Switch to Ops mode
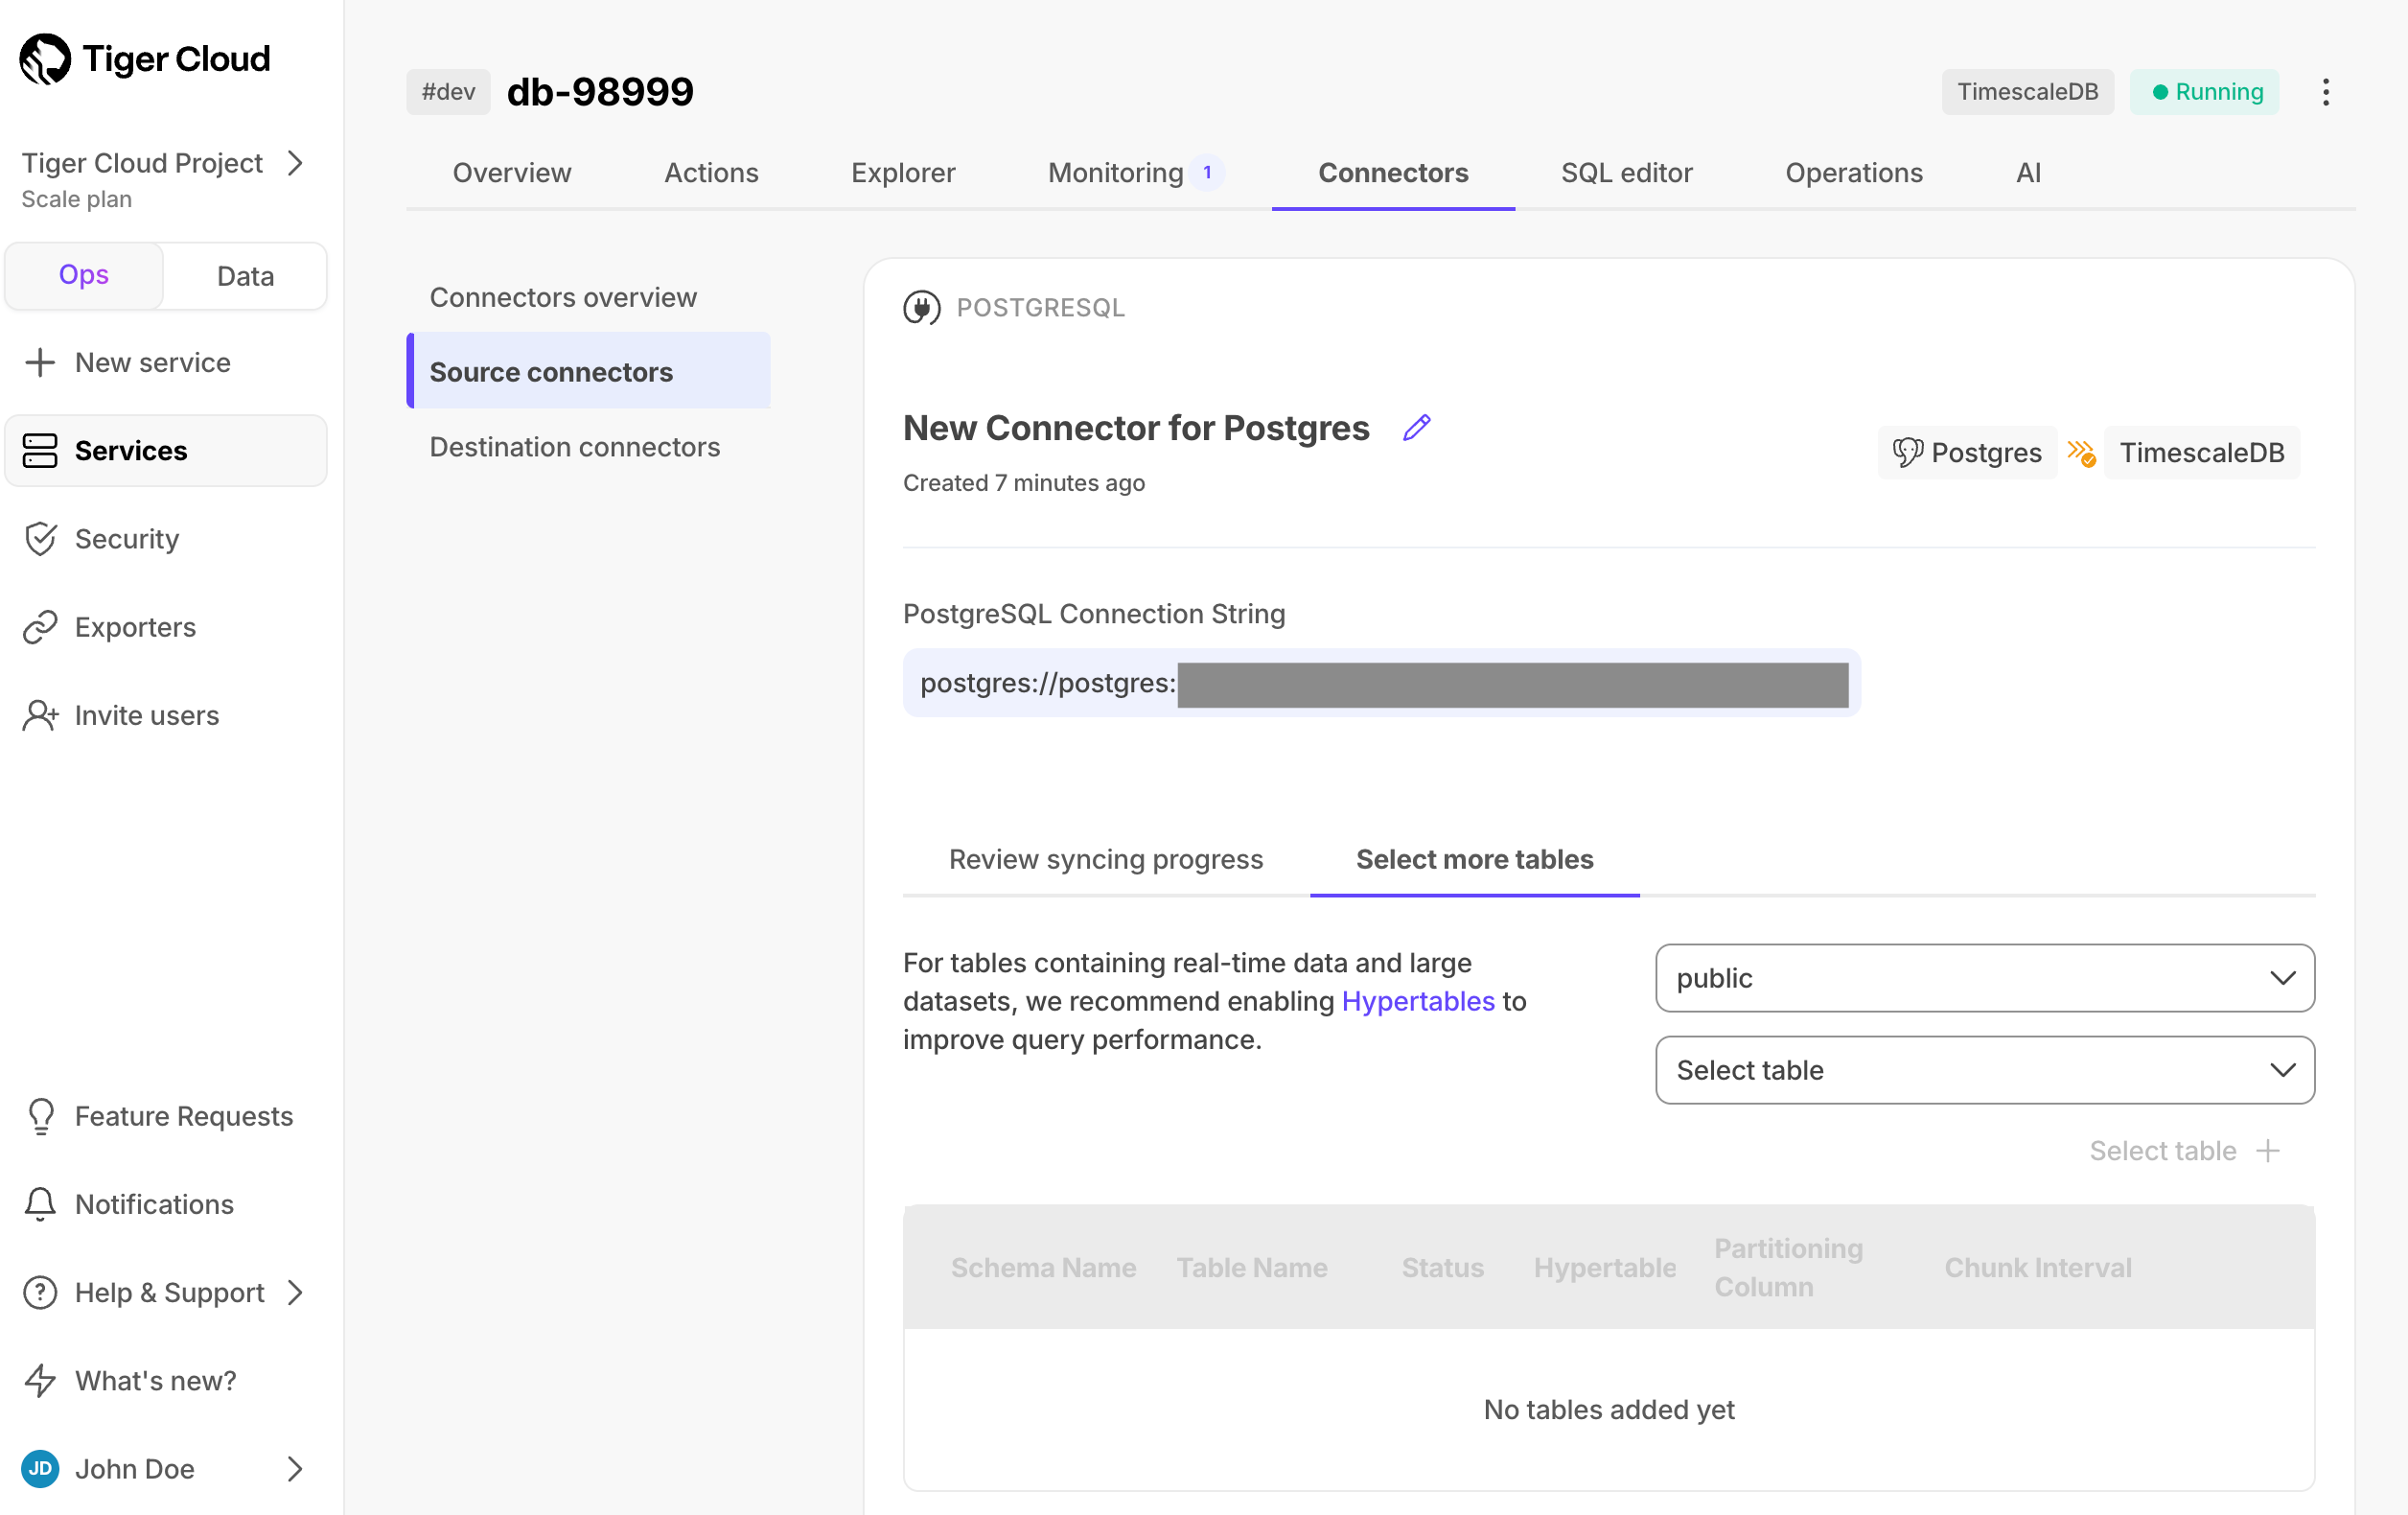 pos(84,275)
